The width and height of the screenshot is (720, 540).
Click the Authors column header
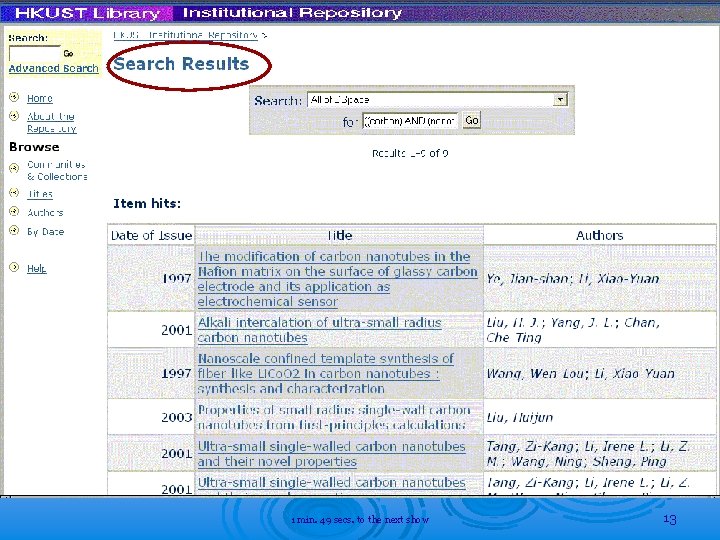pos(600,236)
